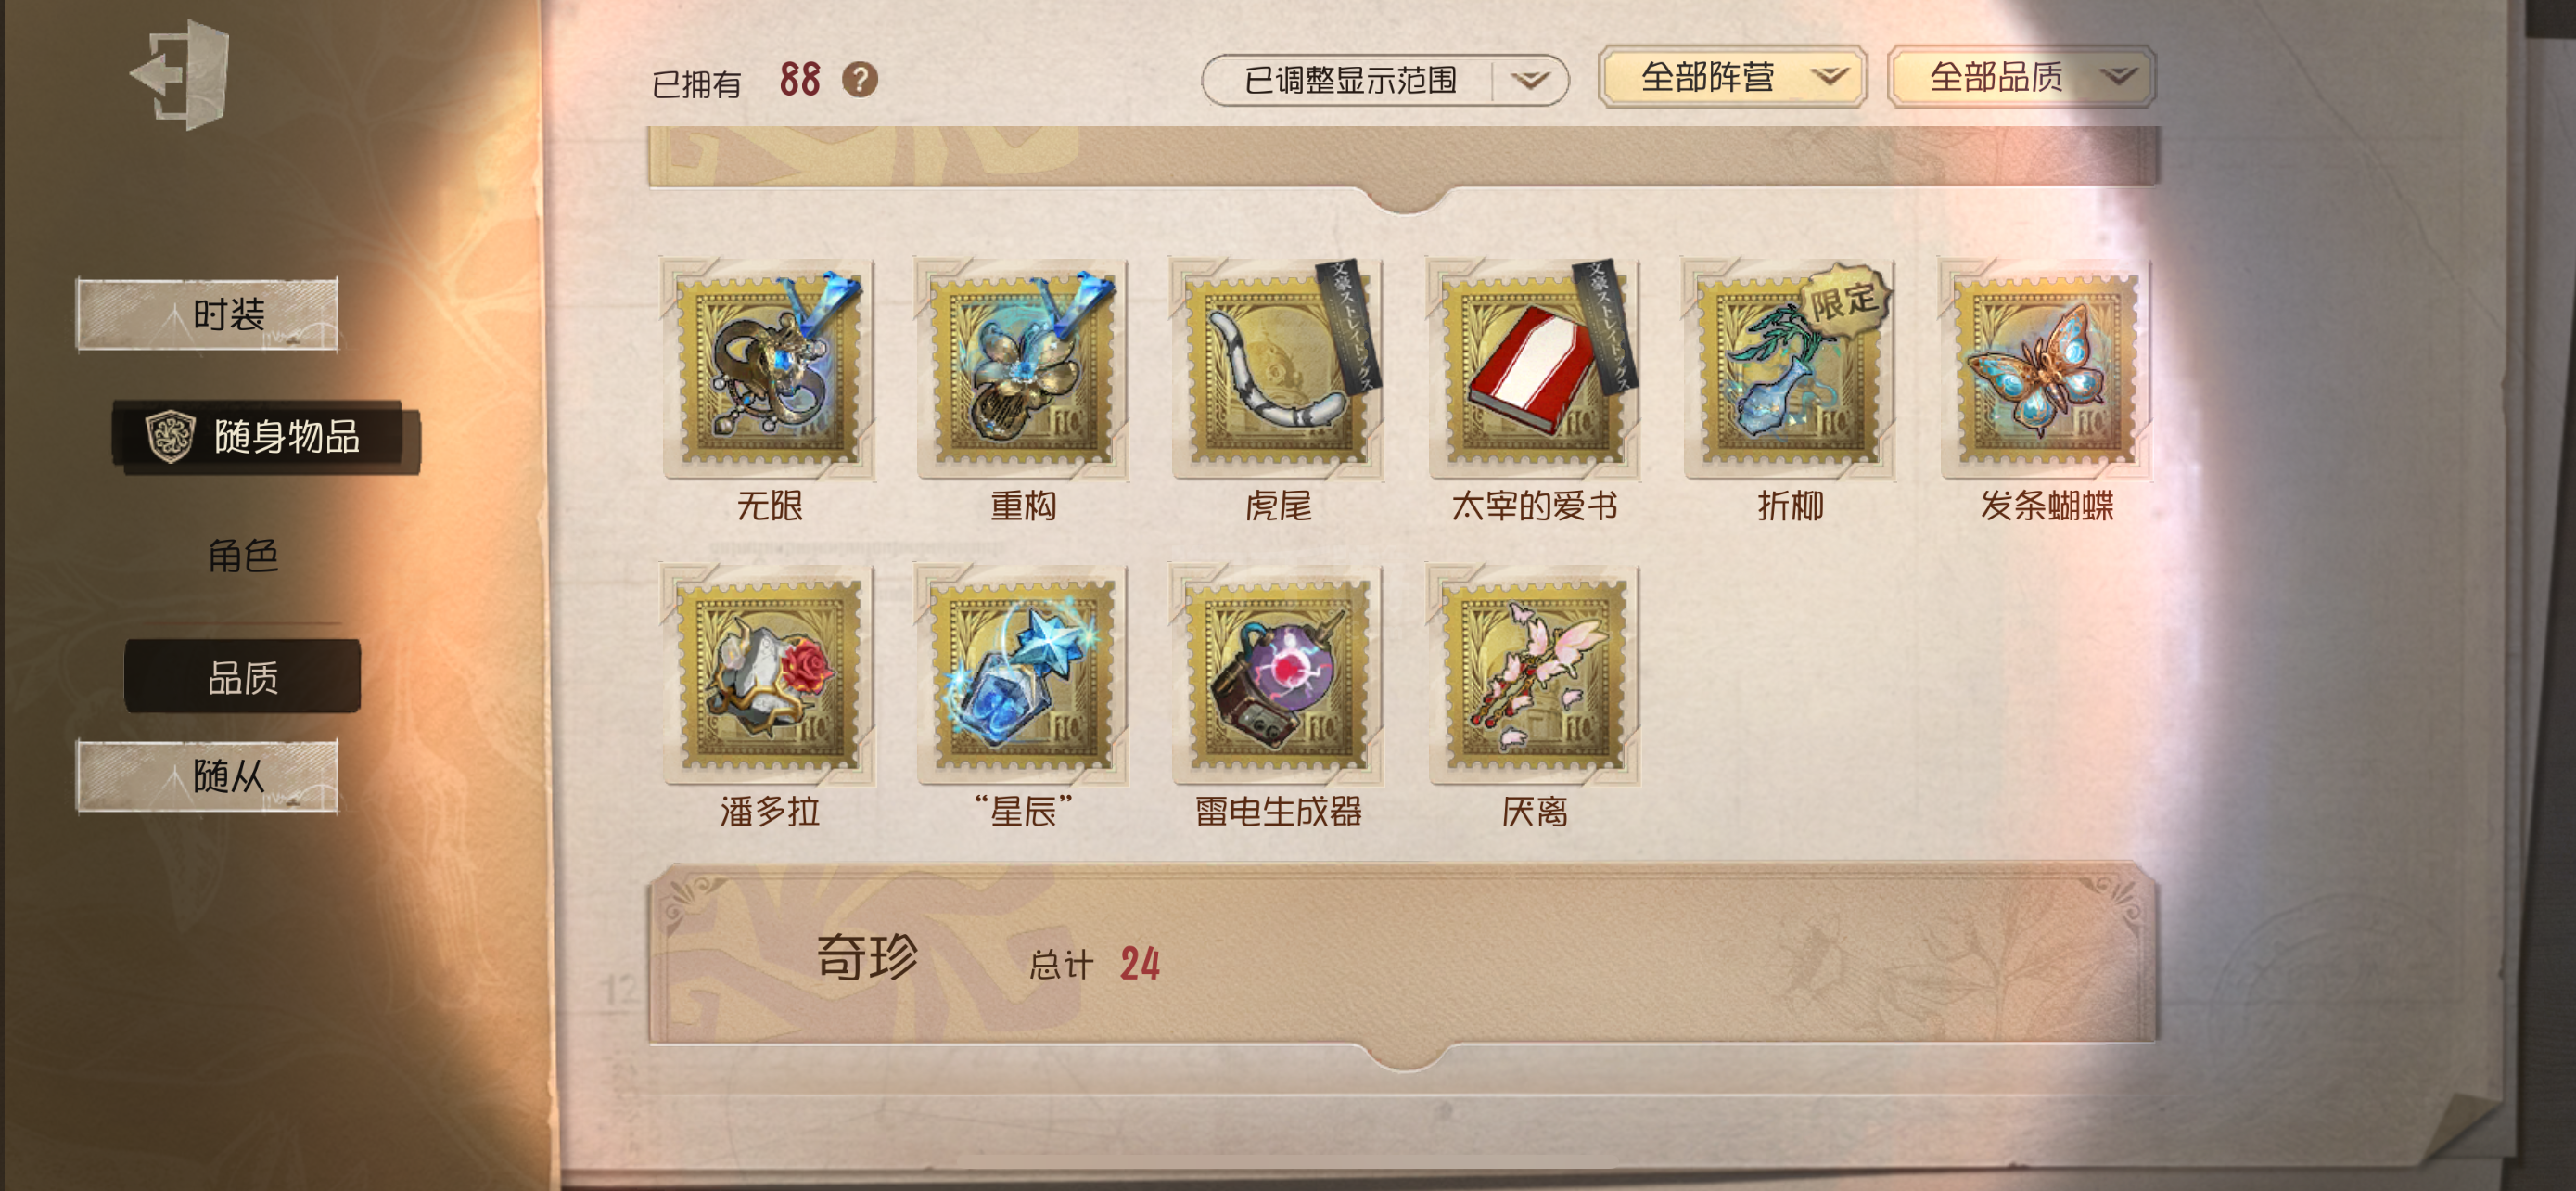Click the exit door back icon
This screenshot has width=2576, height=1191.
click(x=182, y=75)
